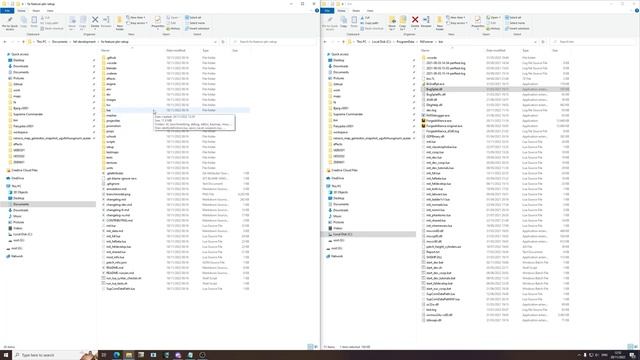The height and width of the screenshot is (360, 640).
Task: Go back in left window navigation
Action: click(x=5, y=42)
